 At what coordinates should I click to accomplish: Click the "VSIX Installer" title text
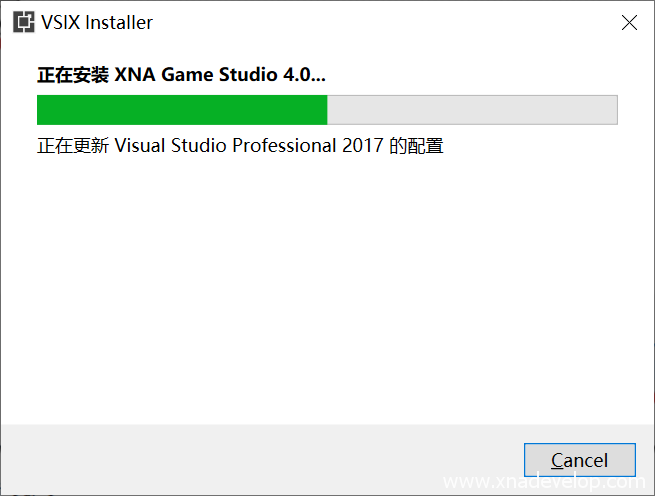pos(97,22)
